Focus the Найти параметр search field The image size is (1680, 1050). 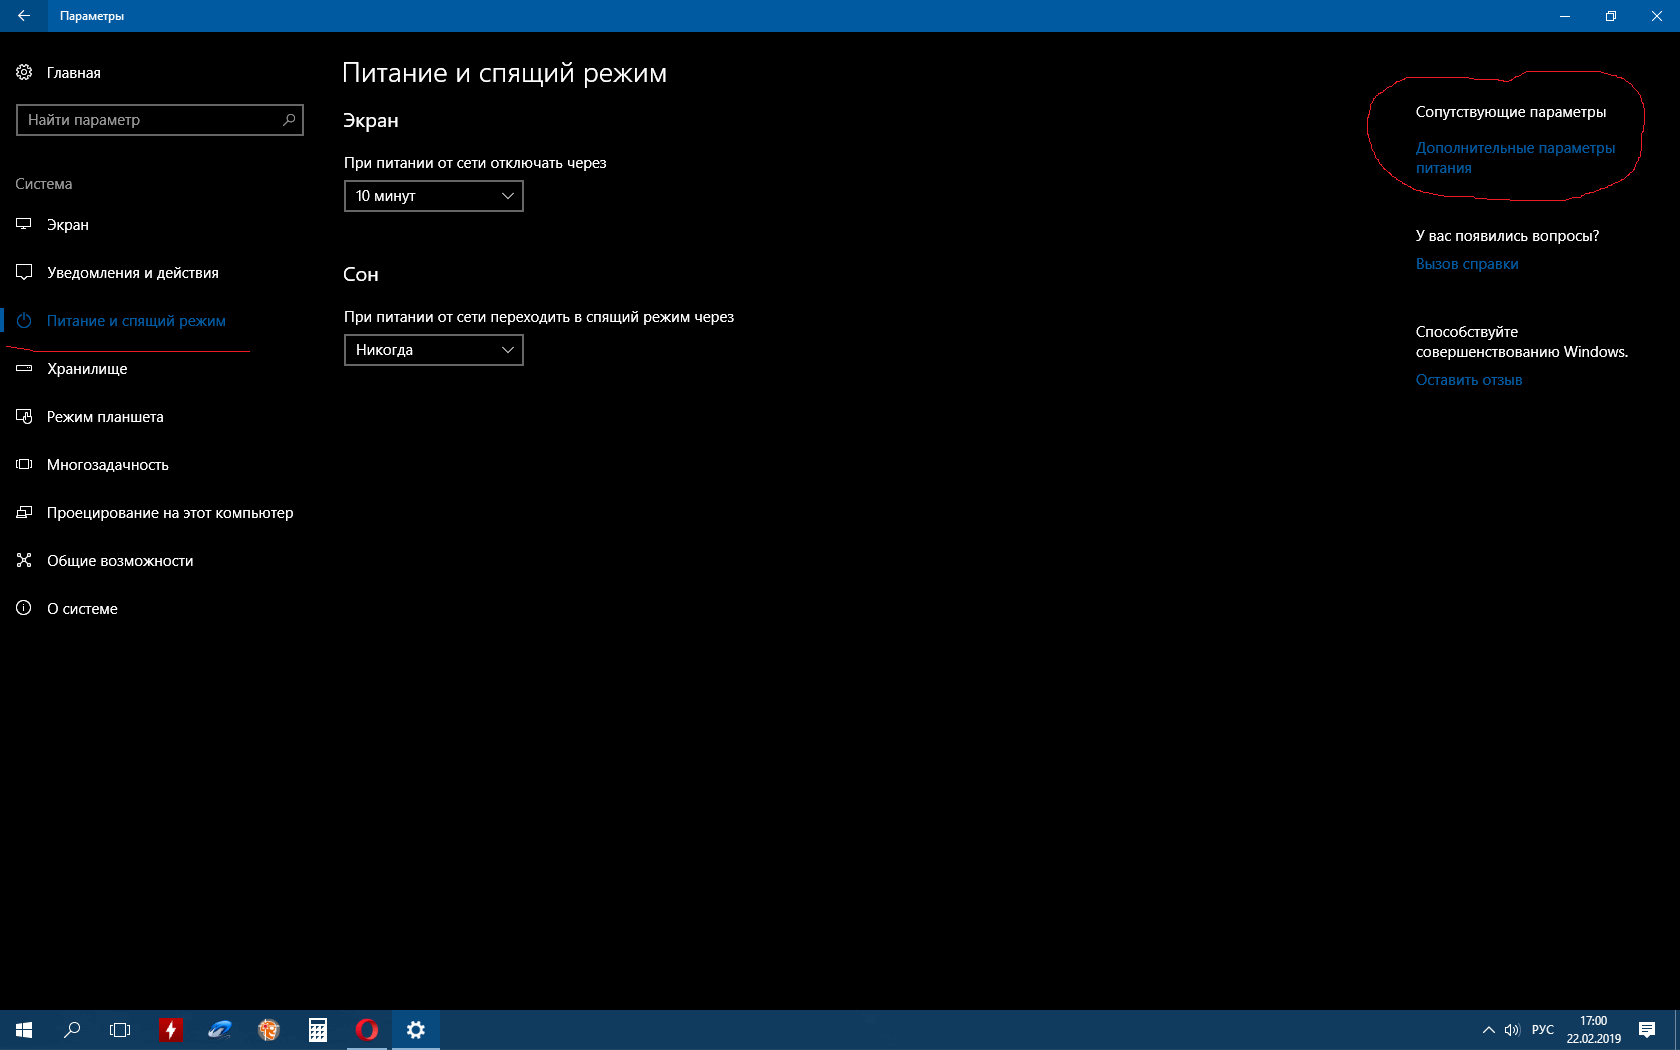point(150,120)
